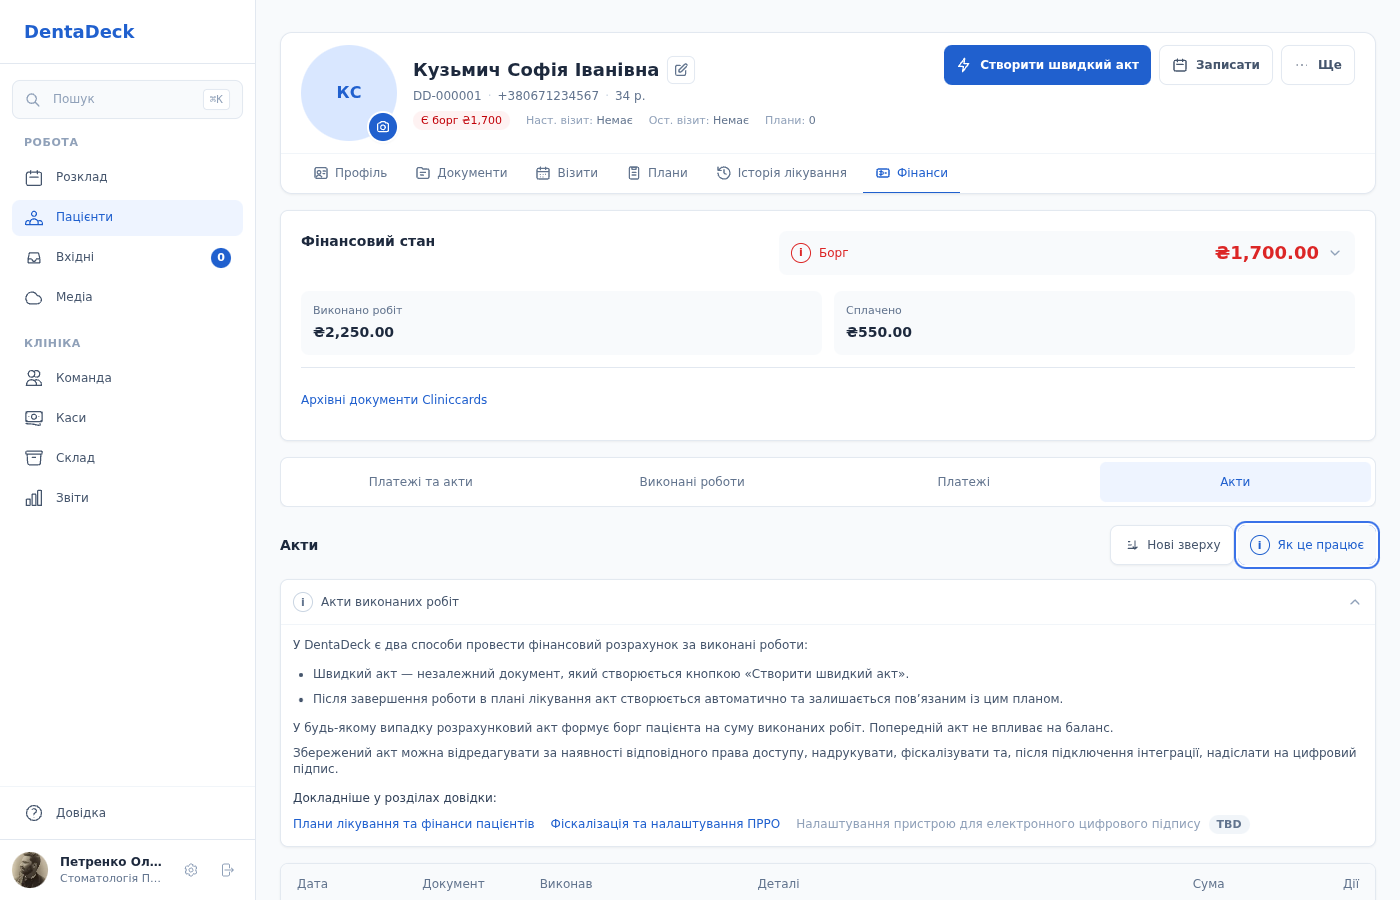The width and height of the screenshot is (1400, 900).
Task: Switch to the Документи tab
Action: point(461,173)
